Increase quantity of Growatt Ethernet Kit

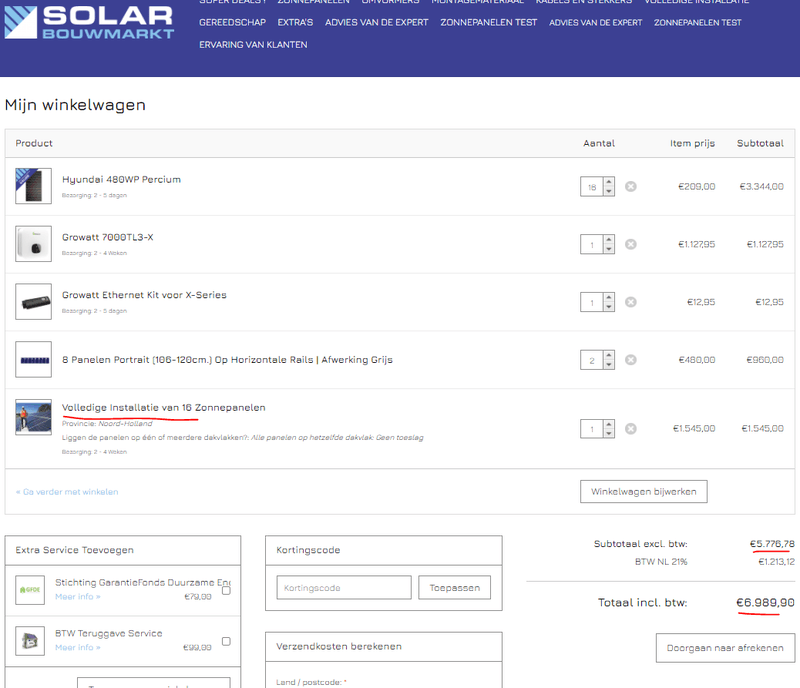(609, 298)
